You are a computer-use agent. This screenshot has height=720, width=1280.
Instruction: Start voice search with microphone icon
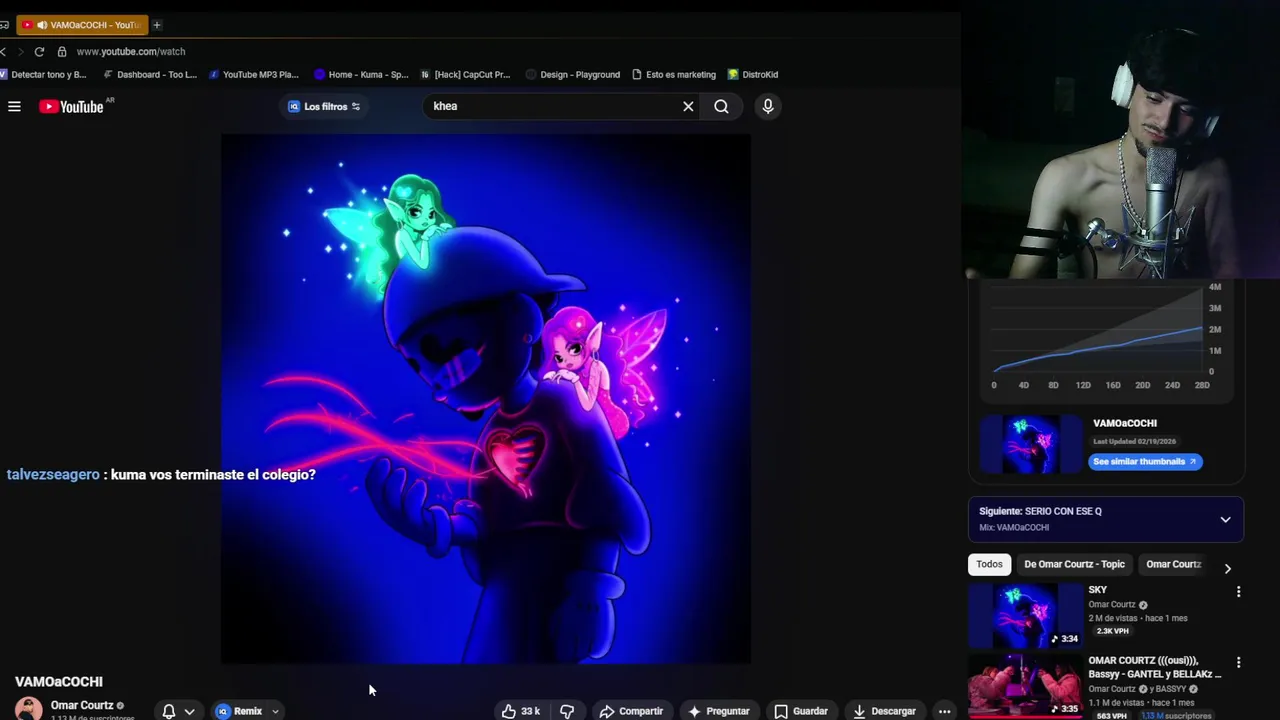coord(768,106)
